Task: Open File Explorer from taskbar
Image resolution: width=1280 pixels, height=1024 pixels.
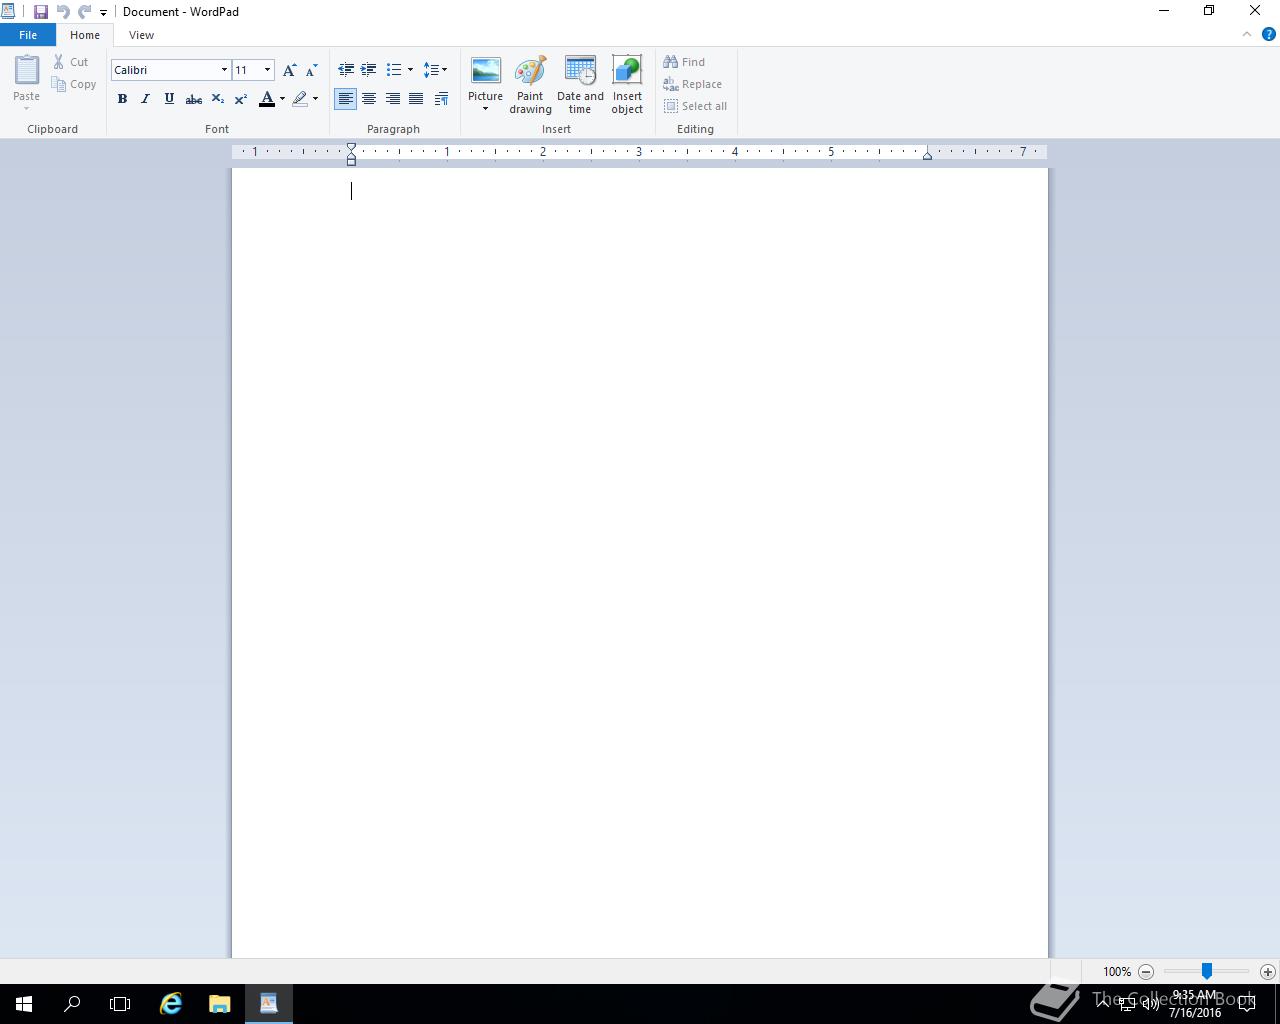Action: [x=219, y=1004]
